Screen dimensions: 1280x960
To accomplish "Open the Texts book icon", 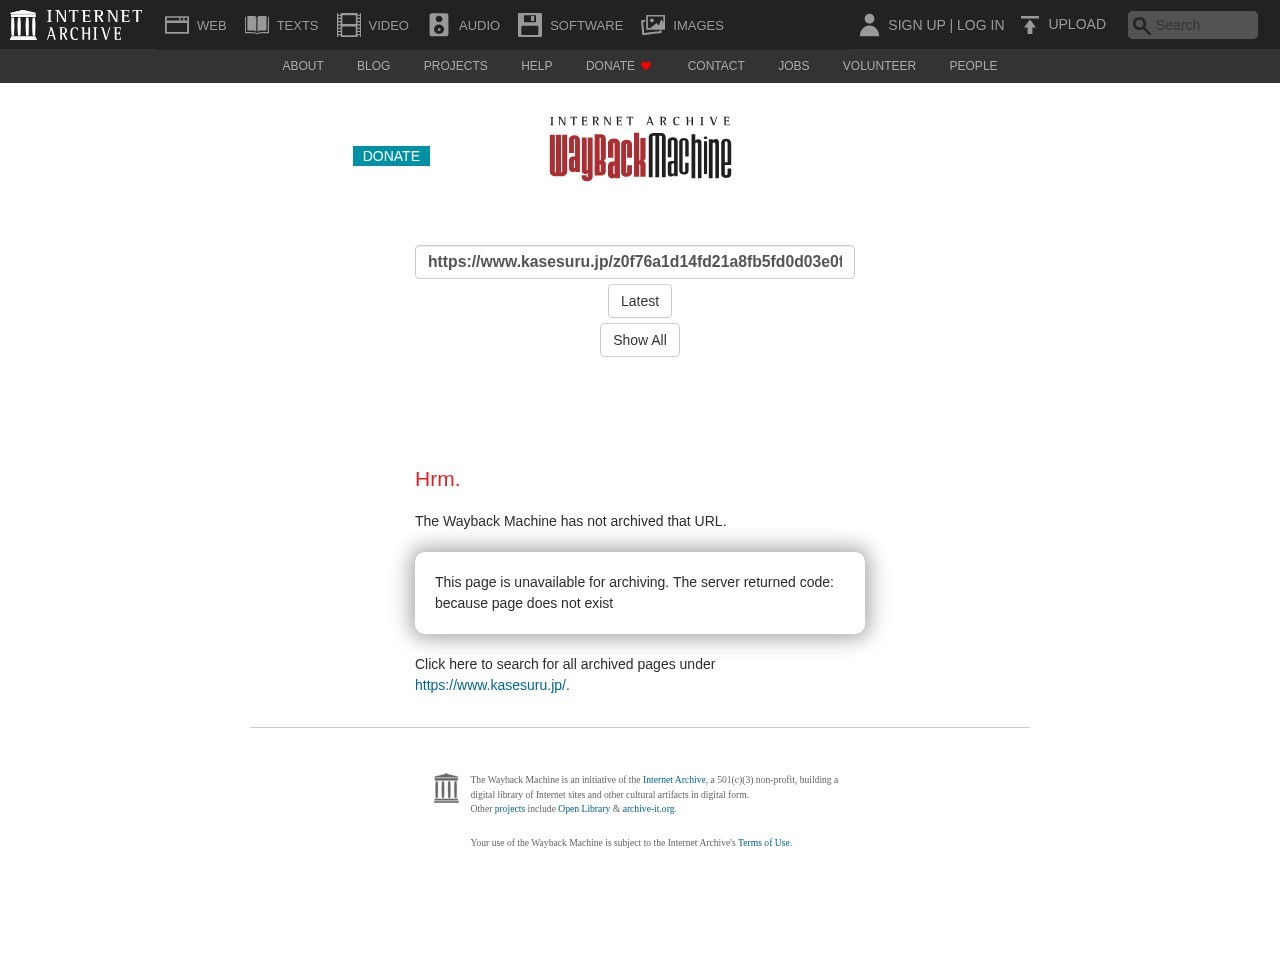I will 257,25.
